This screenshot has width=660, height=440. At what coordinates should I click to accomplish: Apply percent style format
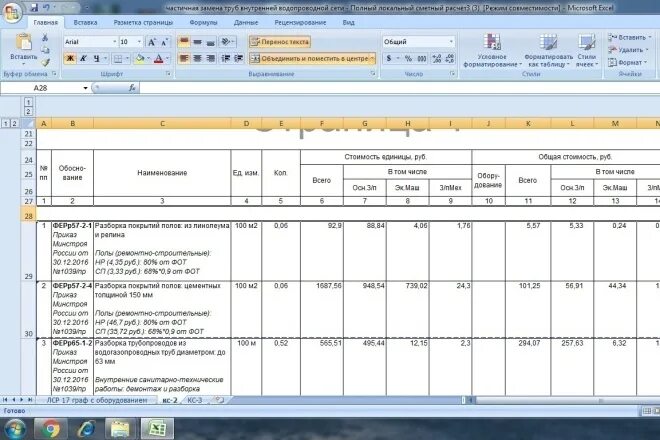pyautogui.click(x=408, y=59)
